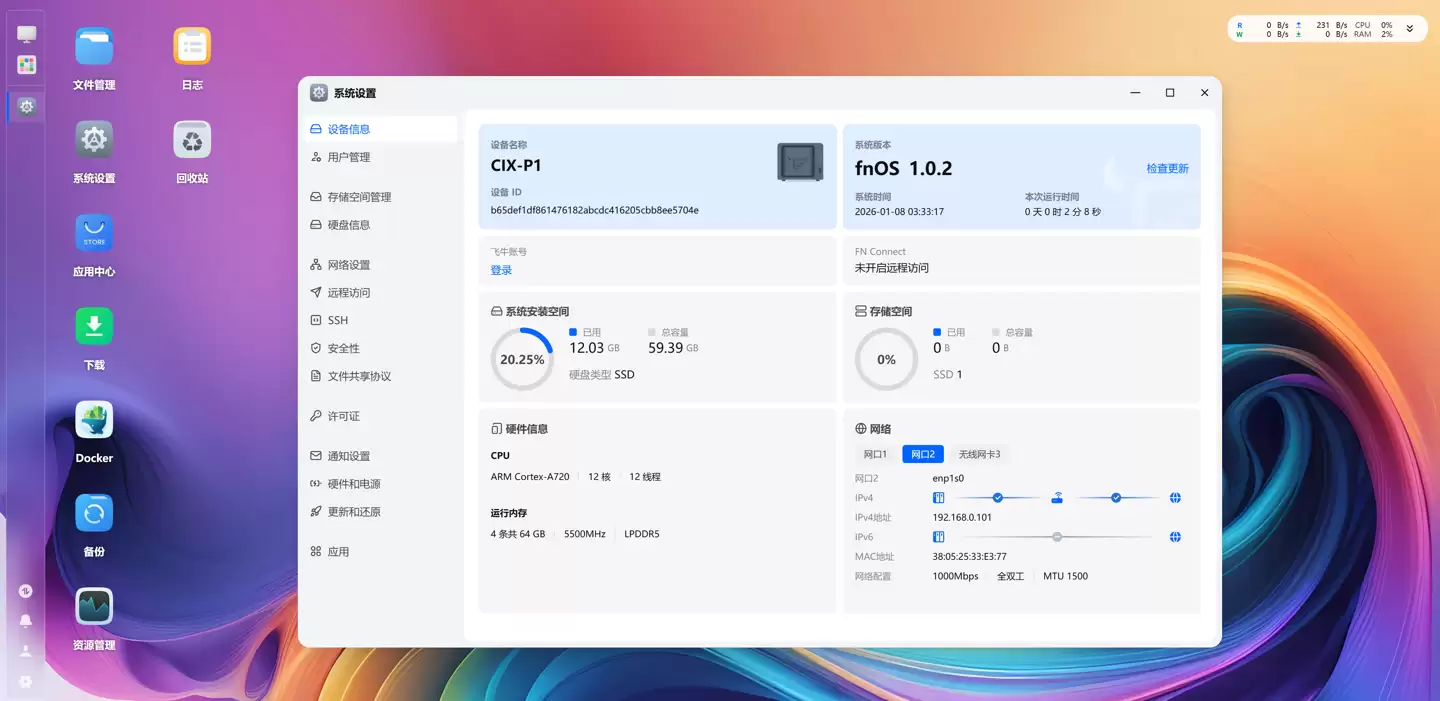Click the 登录 link under 飞牛账号
The width and height of the screenshot is (1440, 701).
(x=501, y=269)
